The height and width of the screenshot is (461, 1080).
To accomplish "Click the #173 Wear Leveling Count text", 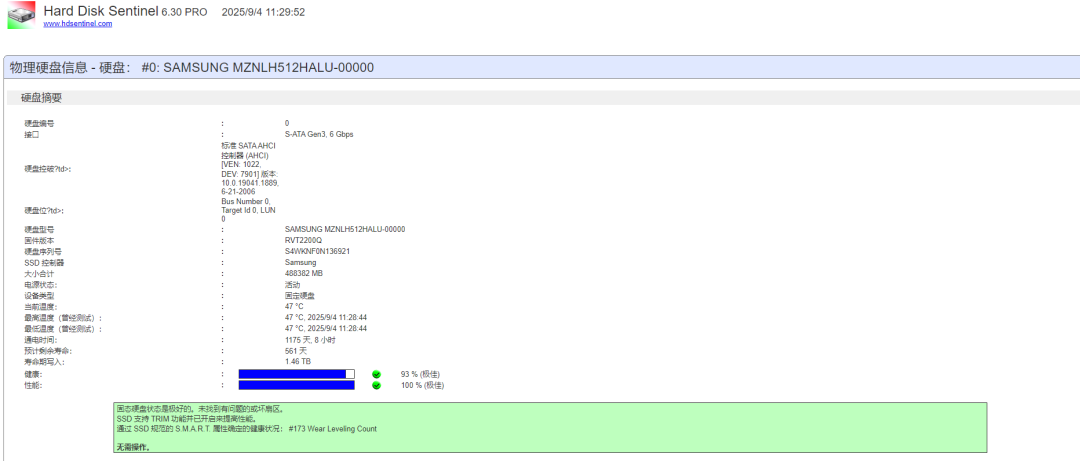I will (333, 429).
